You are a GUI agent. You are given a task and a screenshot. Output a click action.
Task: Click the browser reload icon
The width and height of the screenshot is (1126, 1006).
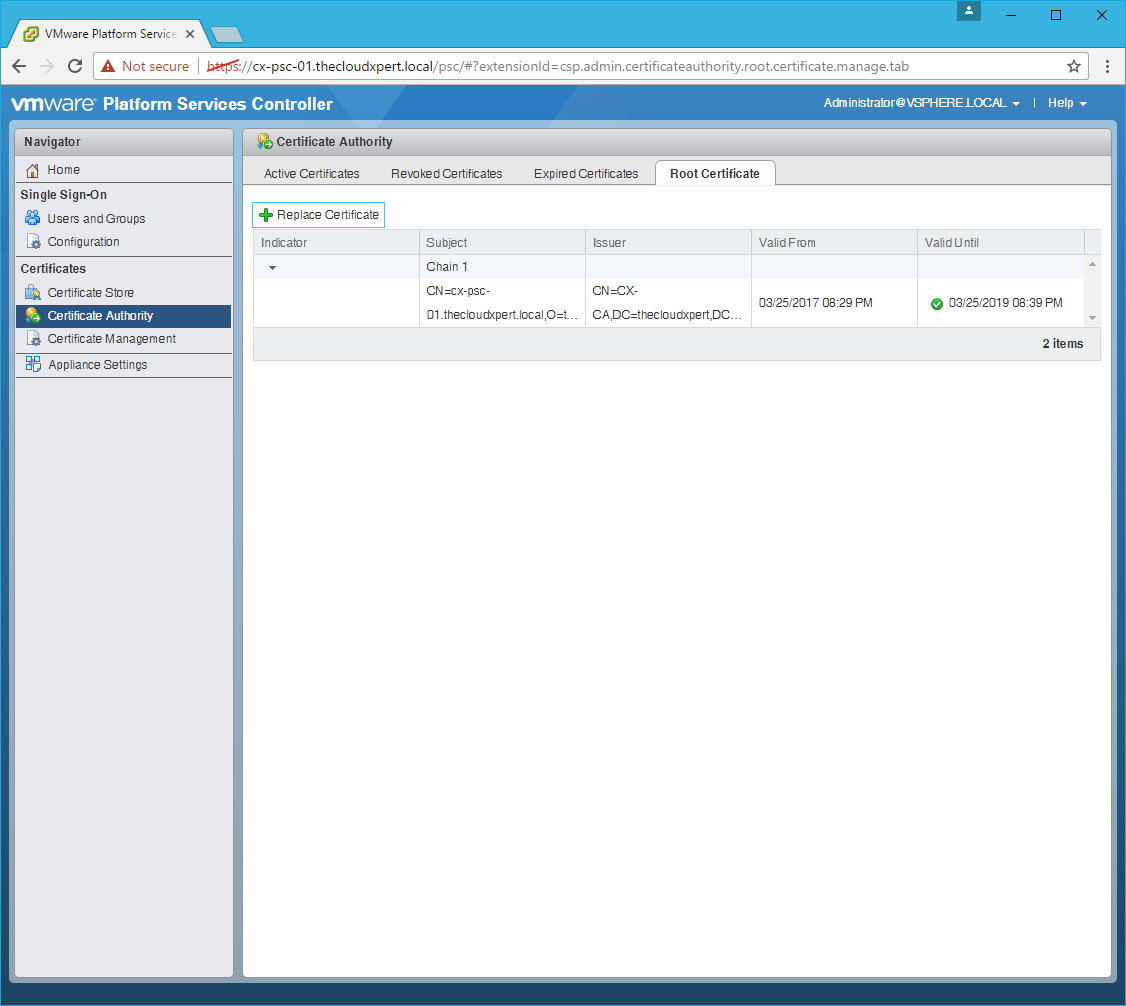[x=75, y=66]
